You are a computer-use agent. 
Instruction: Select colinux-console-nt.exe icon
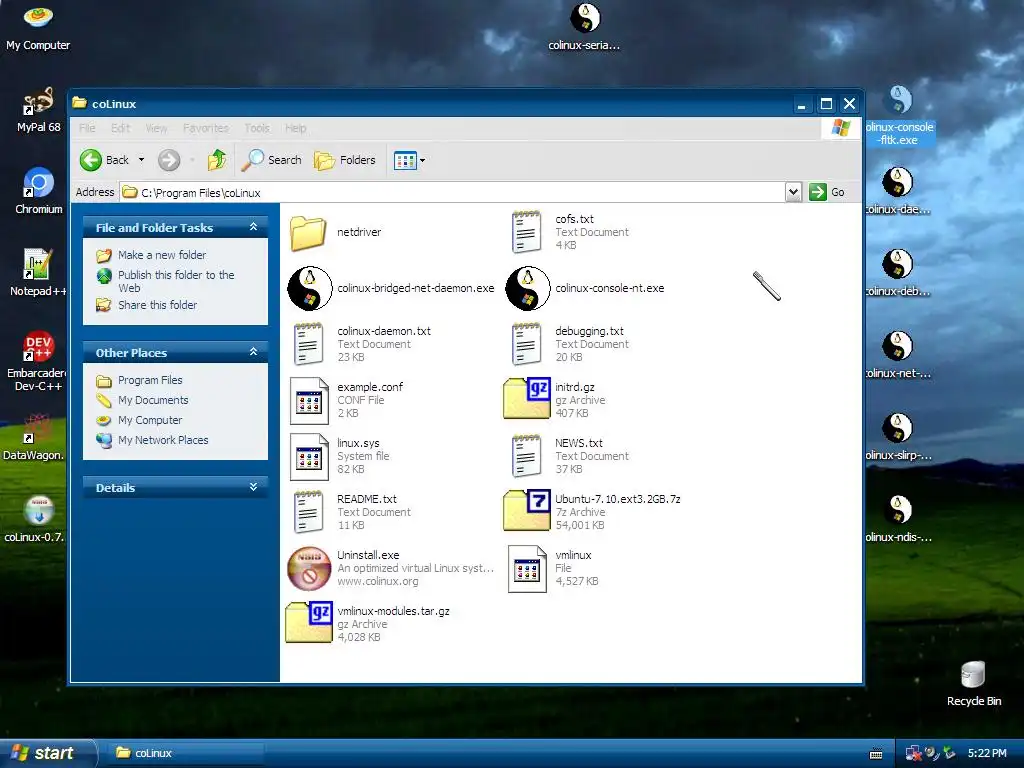pos(528,288)
